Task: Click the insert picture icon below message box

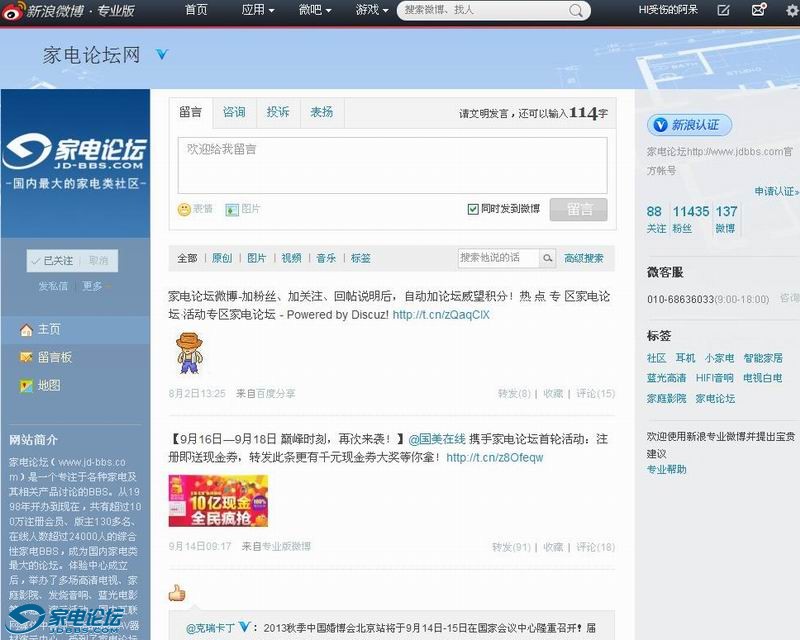Action: click(x=232, y=209)
